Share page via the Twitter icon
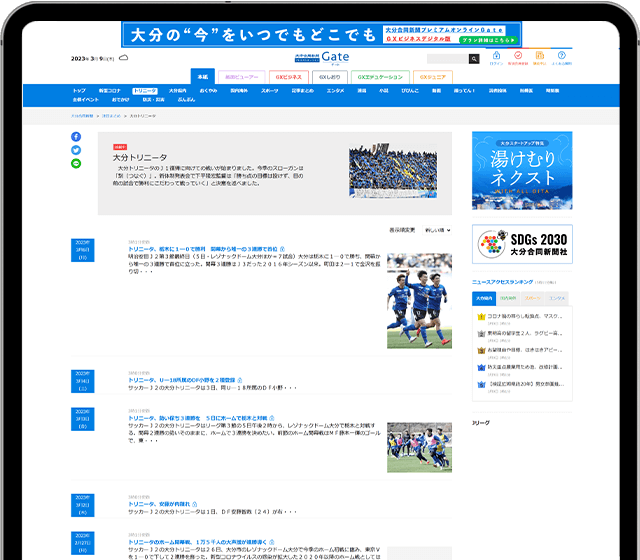Screen dimensions: 640x560 pos(76,150)
